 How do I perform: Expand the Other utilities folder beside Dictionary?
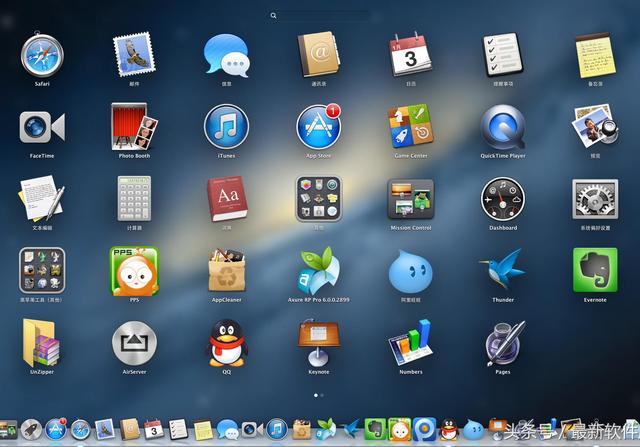click(x=319, y=199)
